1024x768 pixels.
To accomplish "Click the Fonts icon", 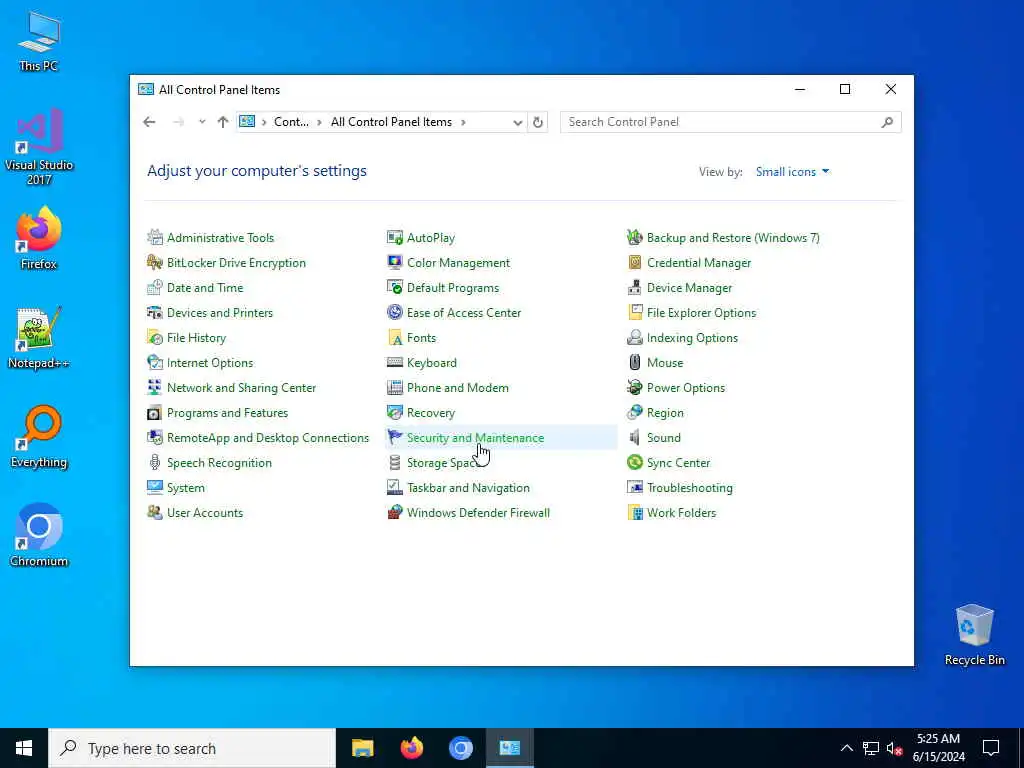I will (x=394, y=338).
